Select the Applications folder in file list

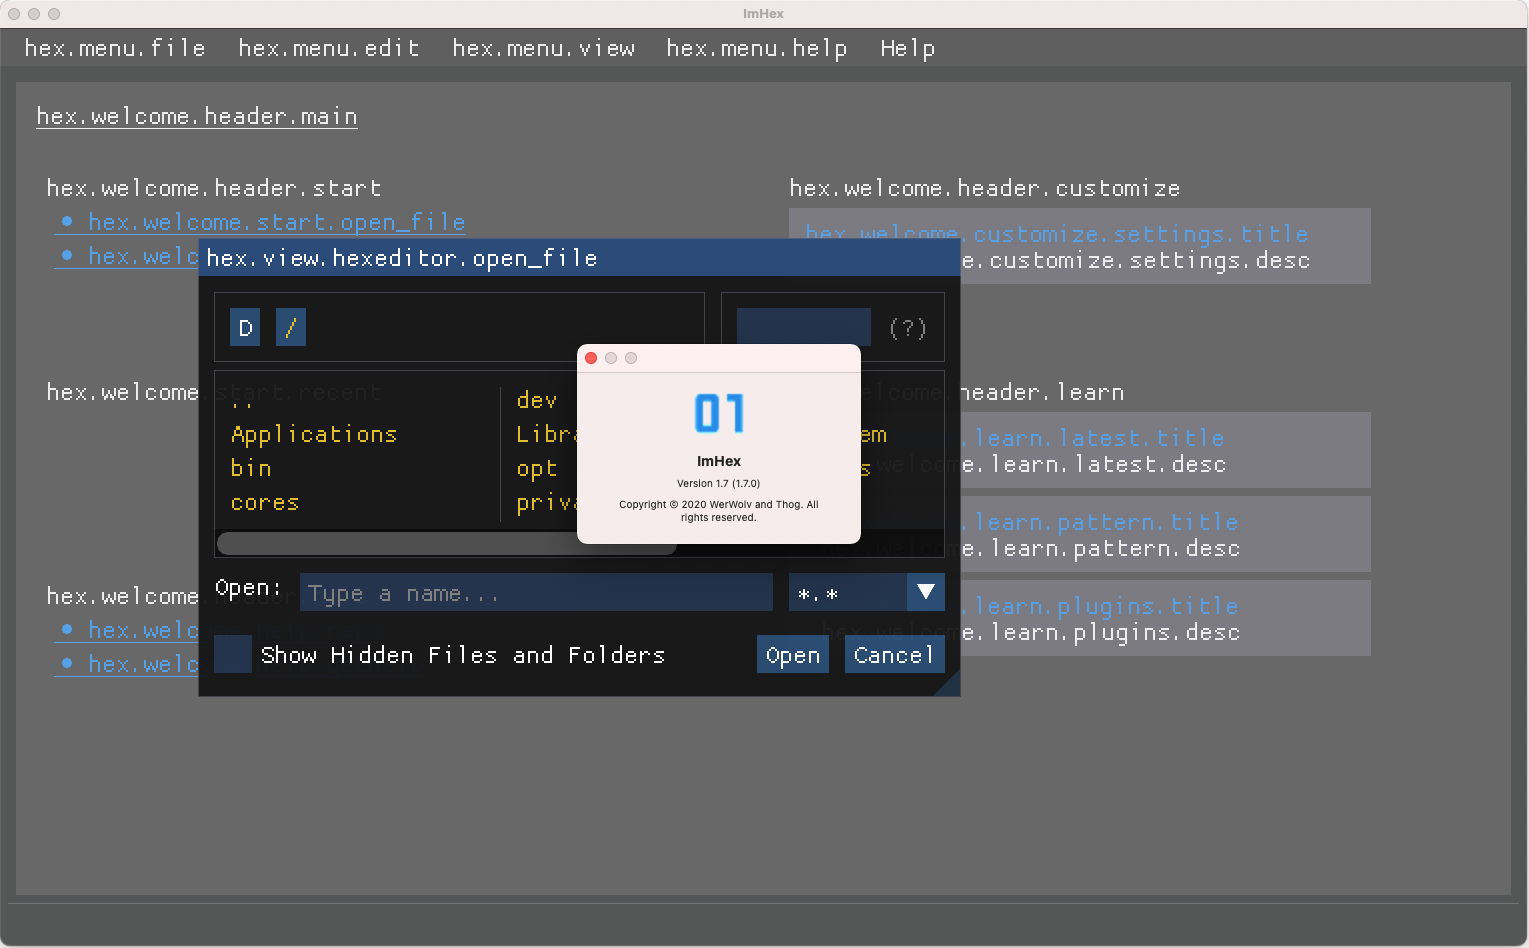(313, 434)
